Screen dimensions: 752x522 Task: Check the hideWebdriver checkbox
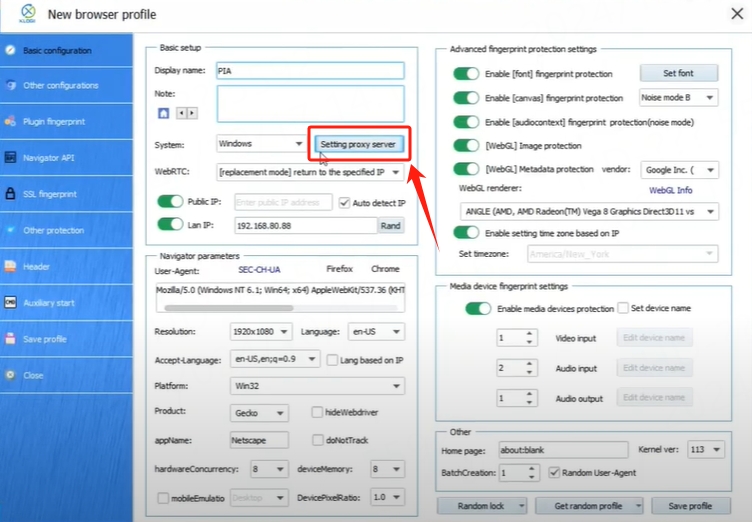317,412
